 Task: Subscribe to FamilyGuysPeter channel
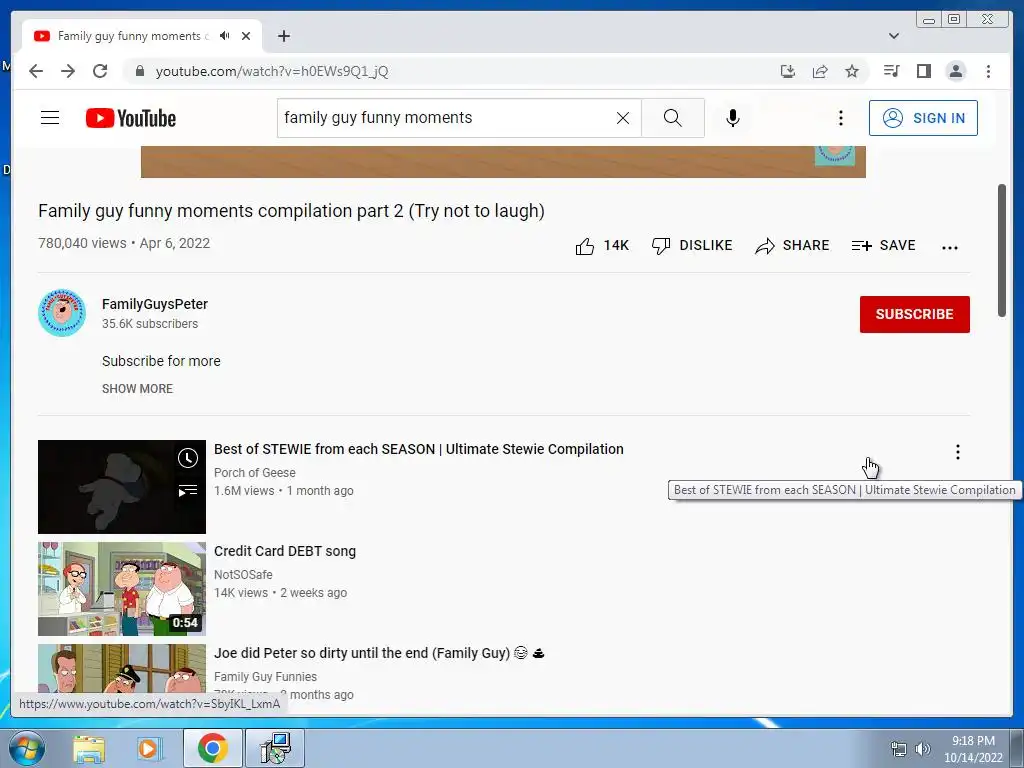pos(914,314)
